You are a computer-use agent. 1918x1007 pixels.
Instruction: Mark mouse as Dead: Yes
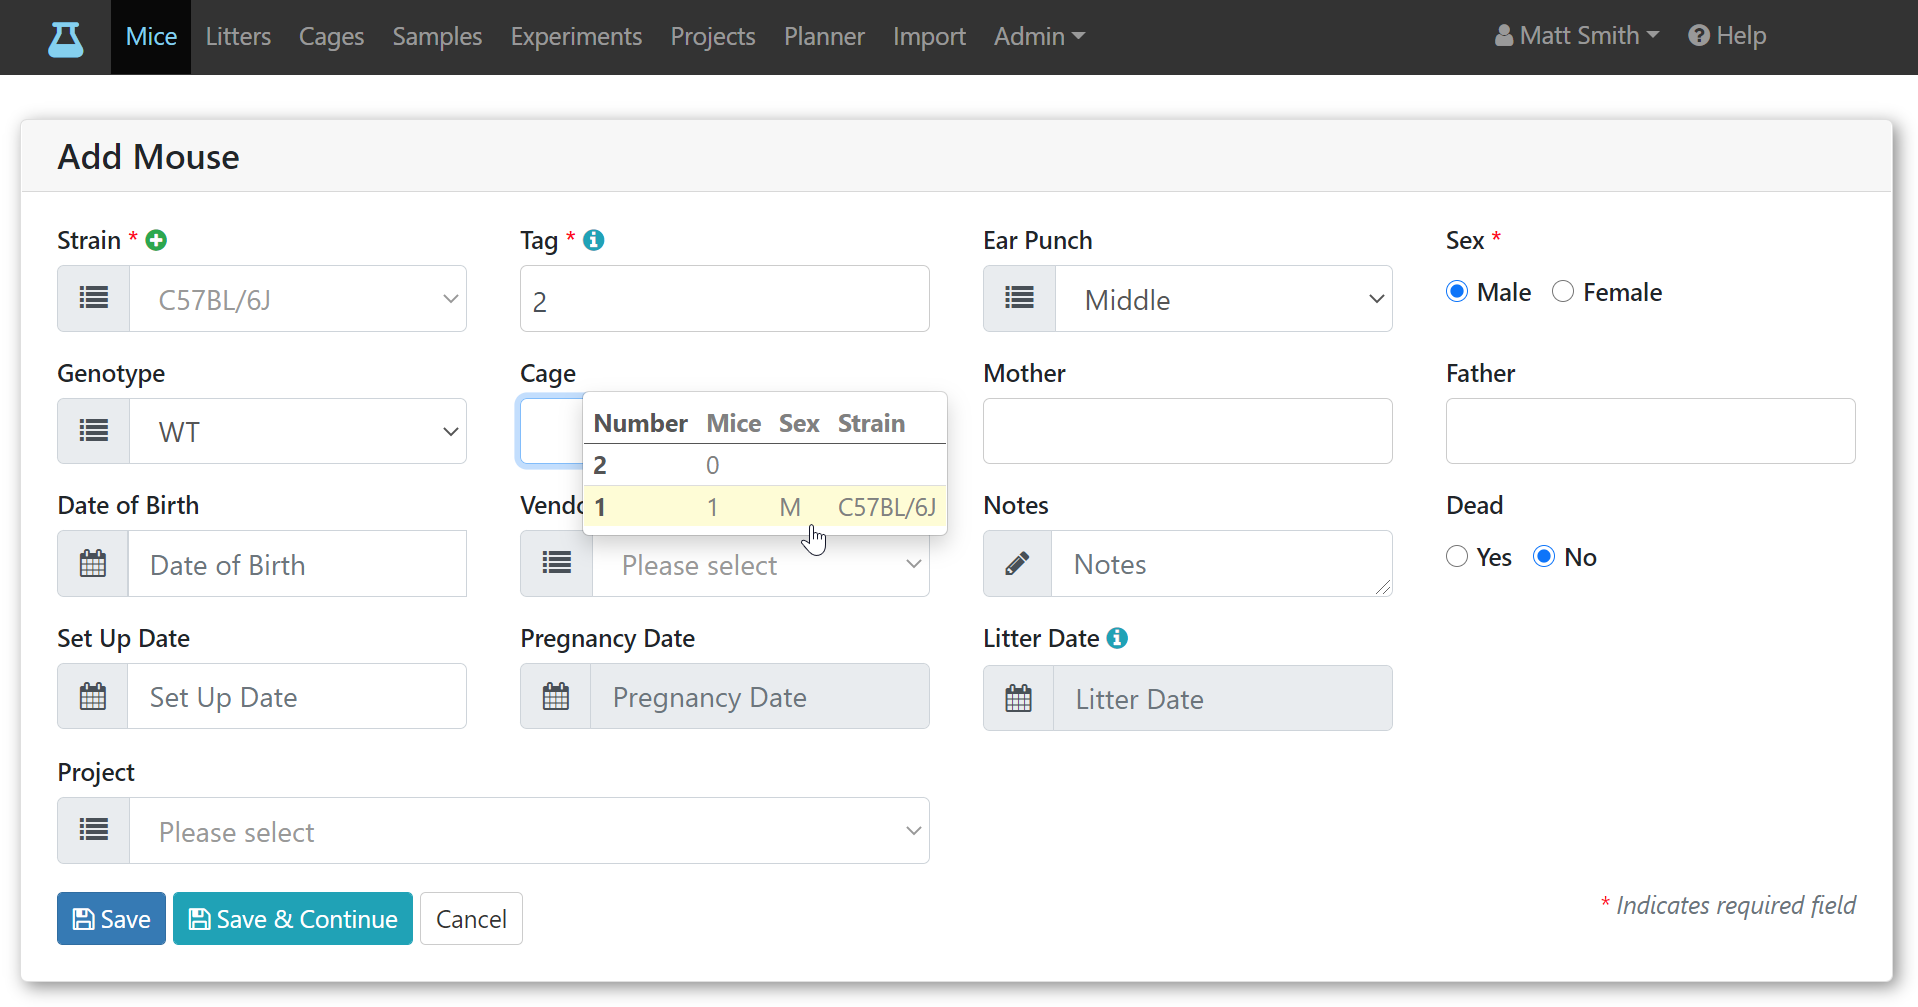click(x=1457, y=556)
